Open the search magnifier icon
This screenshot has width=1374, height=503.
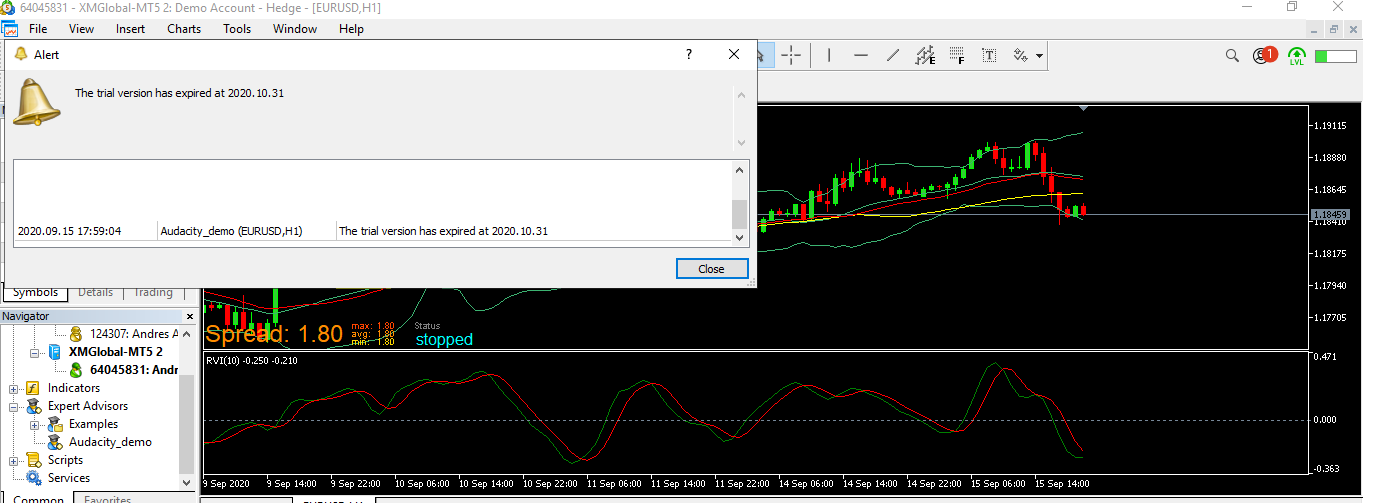[x=1232, y=56]
